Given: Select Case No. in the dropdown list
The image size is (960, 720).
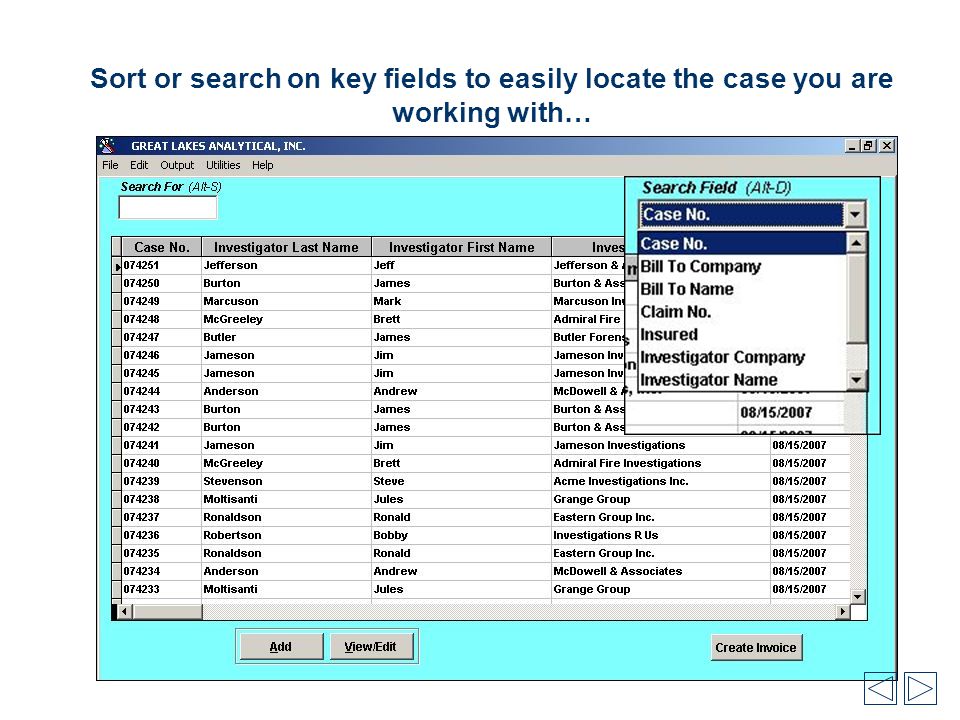Looking at the screenshot, I should click(742, 244).
